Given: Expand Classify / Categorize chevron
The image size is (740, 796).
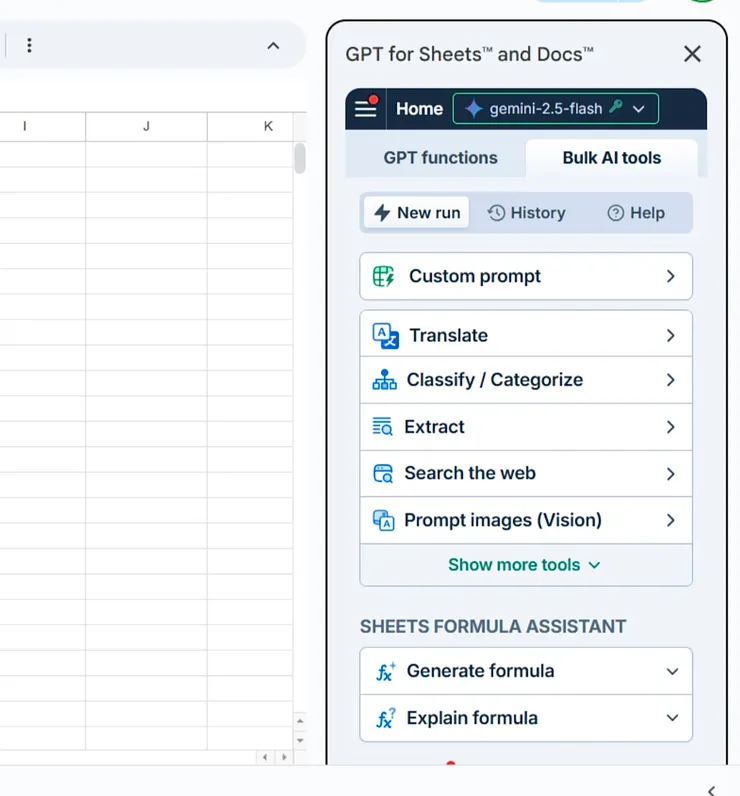Looking at the screenshot, I should [670, 380].
